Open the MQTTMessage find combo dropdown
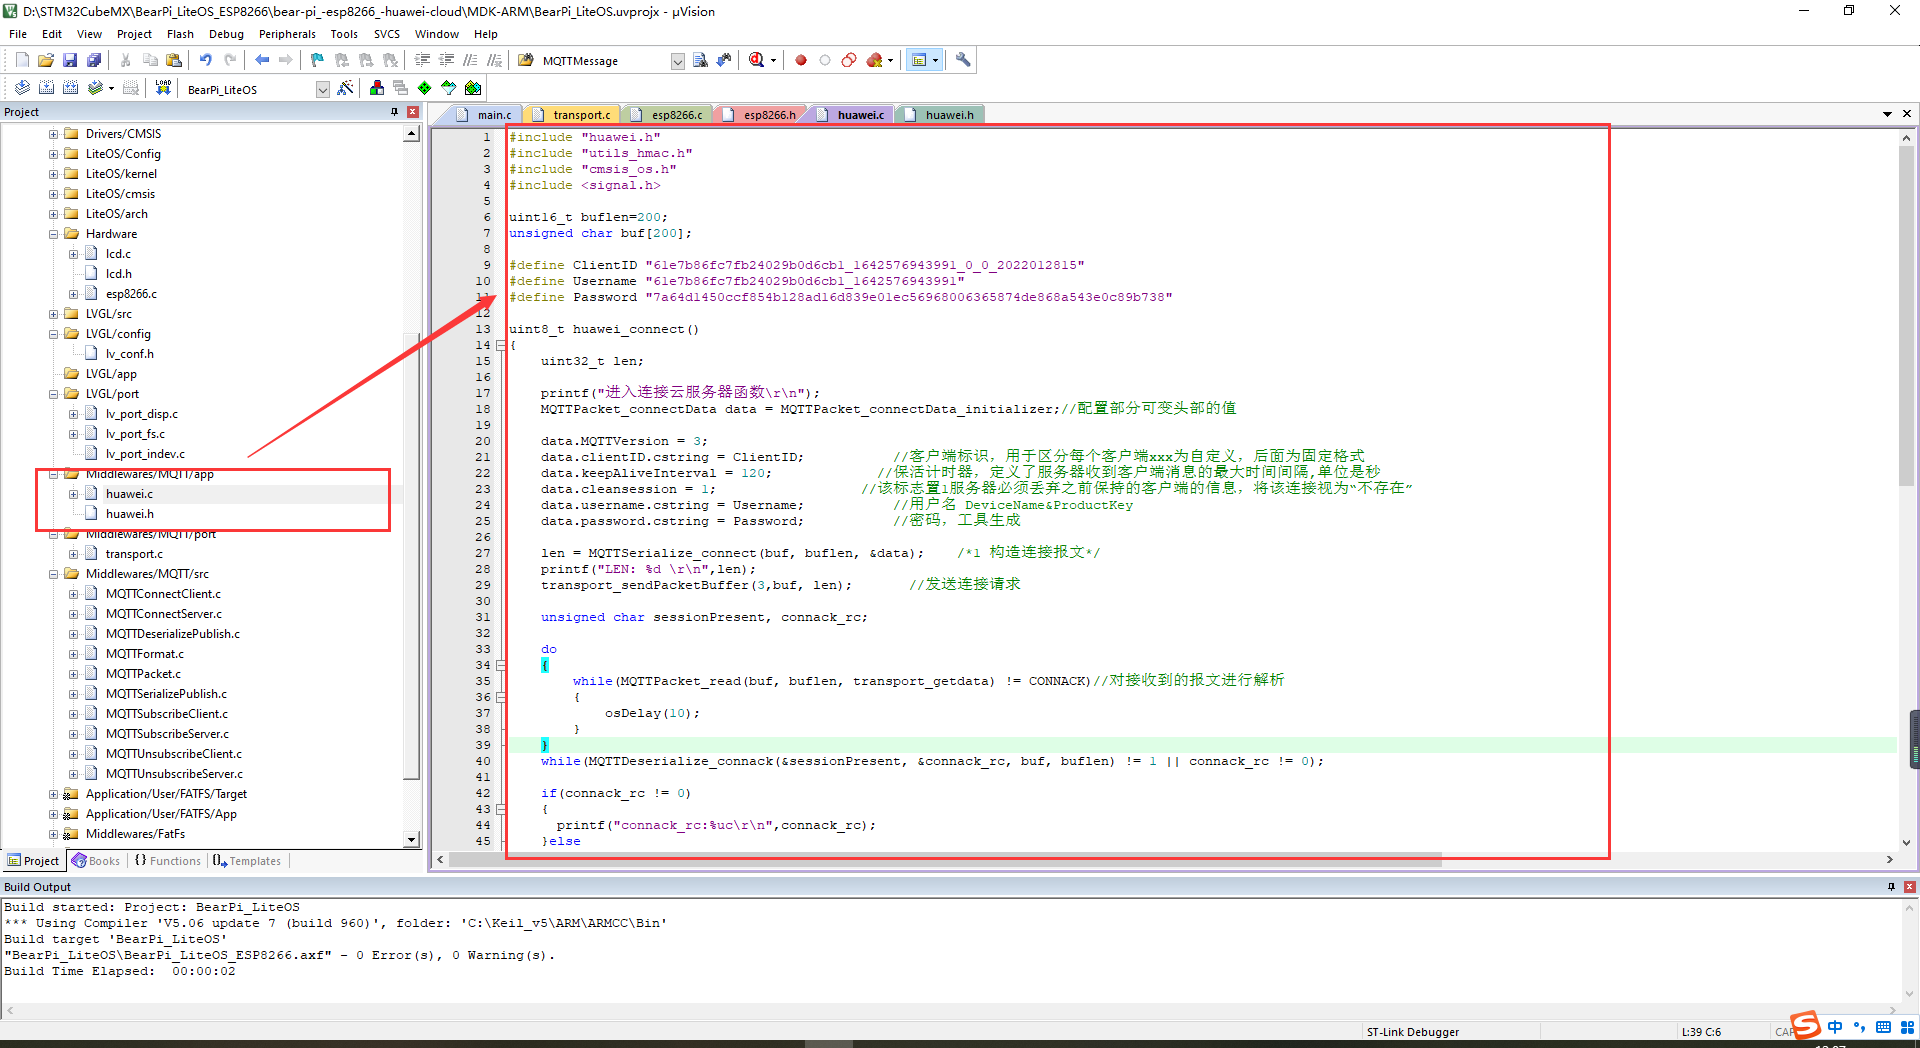Image resolution: width=1920 pixels, height=1048 pixels. pyautogui.click(x=677, y=61)
